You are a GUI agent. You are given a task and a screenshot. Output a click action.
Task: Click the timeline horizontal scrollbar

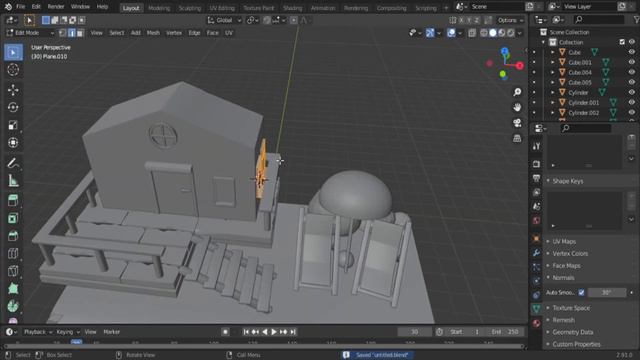[264, 347]
